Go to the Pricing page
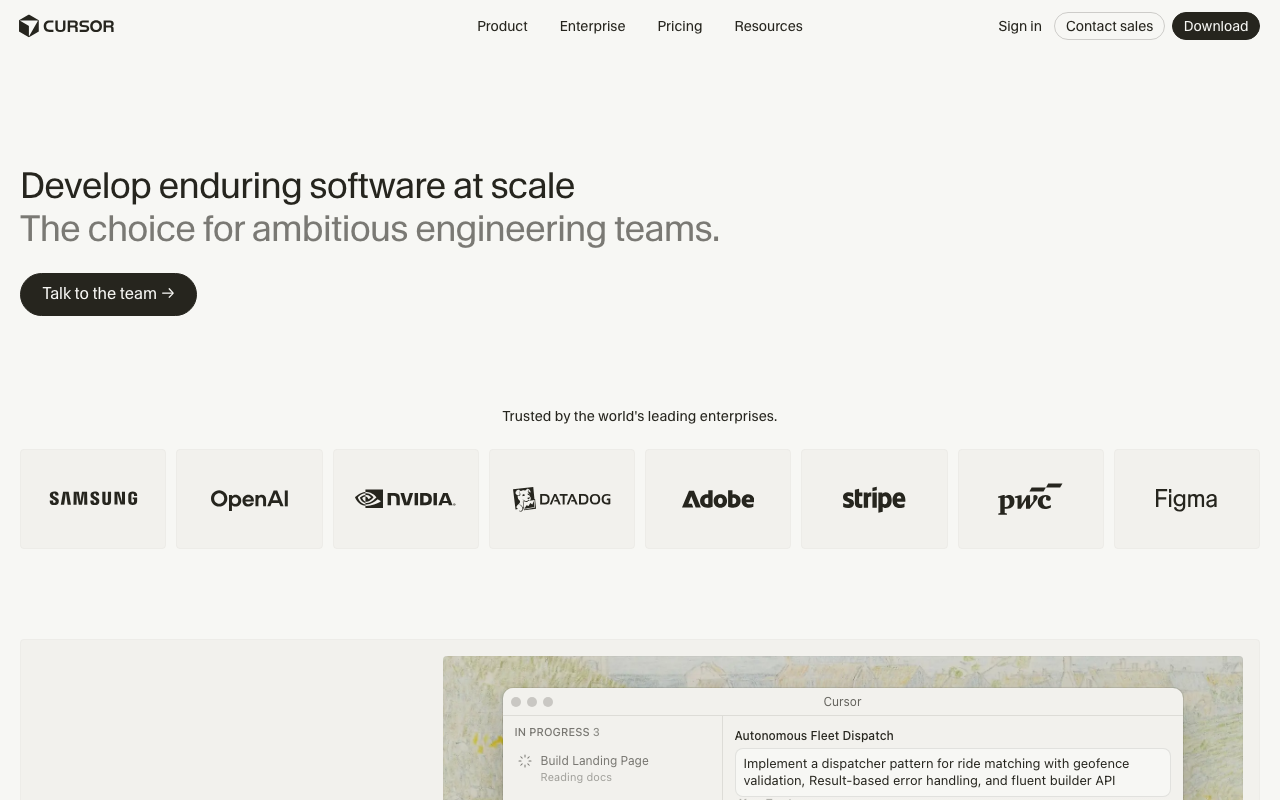Viewport: 1280px width, 800px height. 679,26
